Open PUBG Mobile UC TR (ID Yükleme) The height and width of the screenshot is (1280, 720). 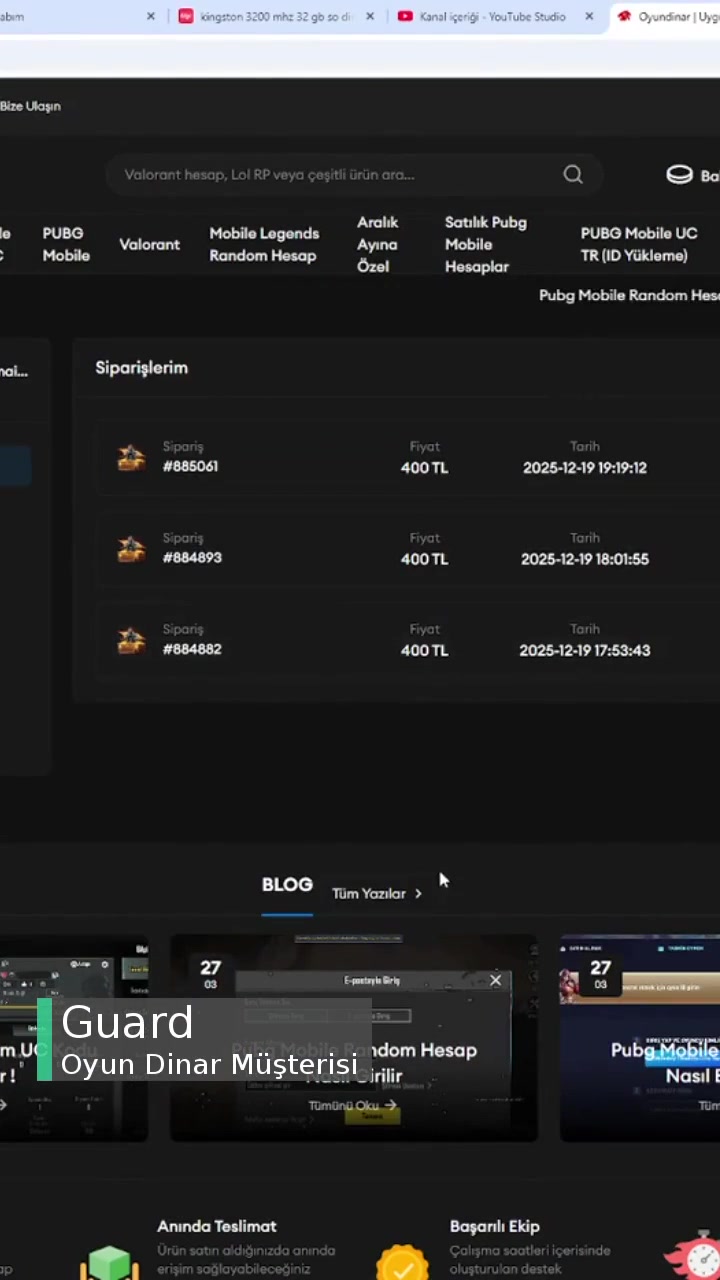coord(639,244)
